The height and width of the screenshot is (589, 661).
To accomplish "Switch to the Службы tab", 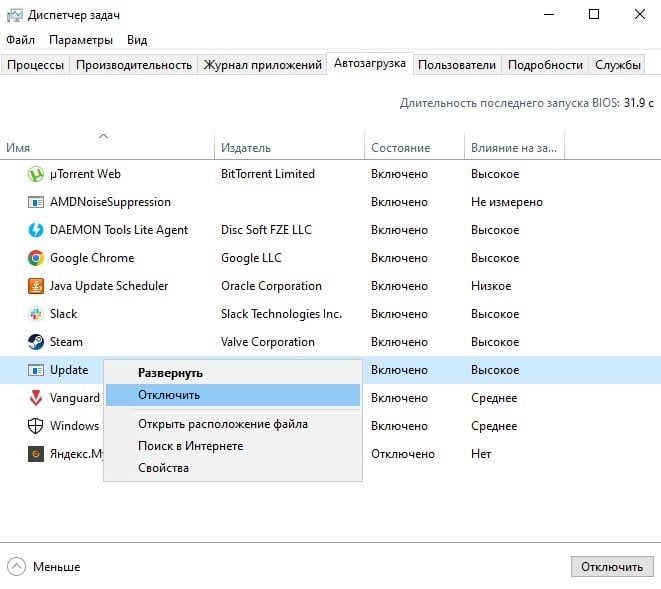I will point(618,65).
